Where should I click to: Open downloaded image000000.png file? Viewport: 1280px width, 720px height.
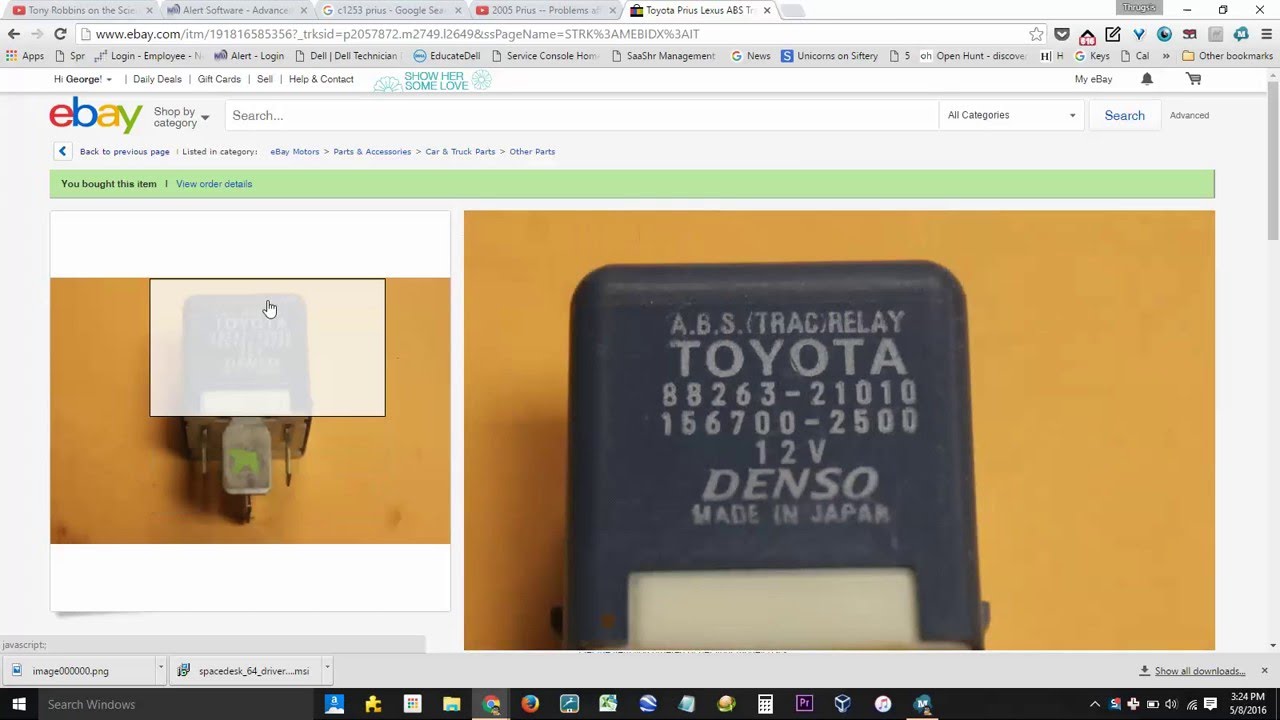click(x=80, y=671)
